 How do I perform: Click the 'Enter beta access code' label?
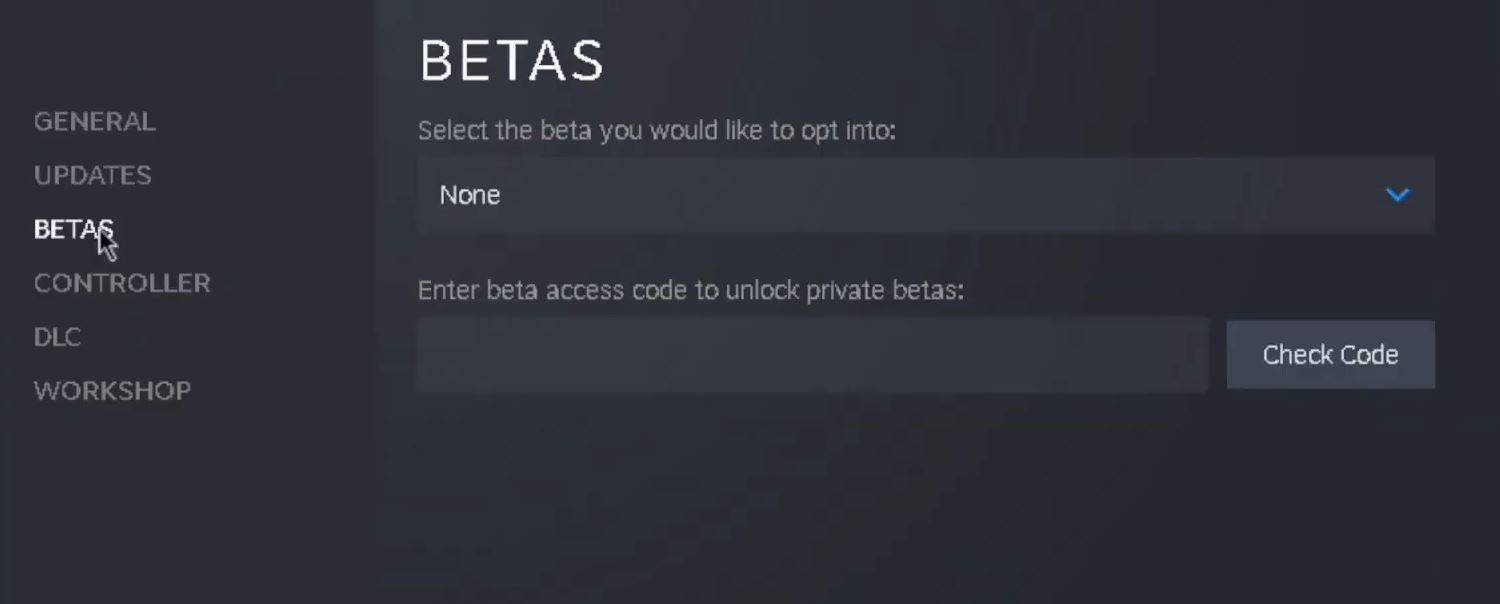tap(690, 291)
